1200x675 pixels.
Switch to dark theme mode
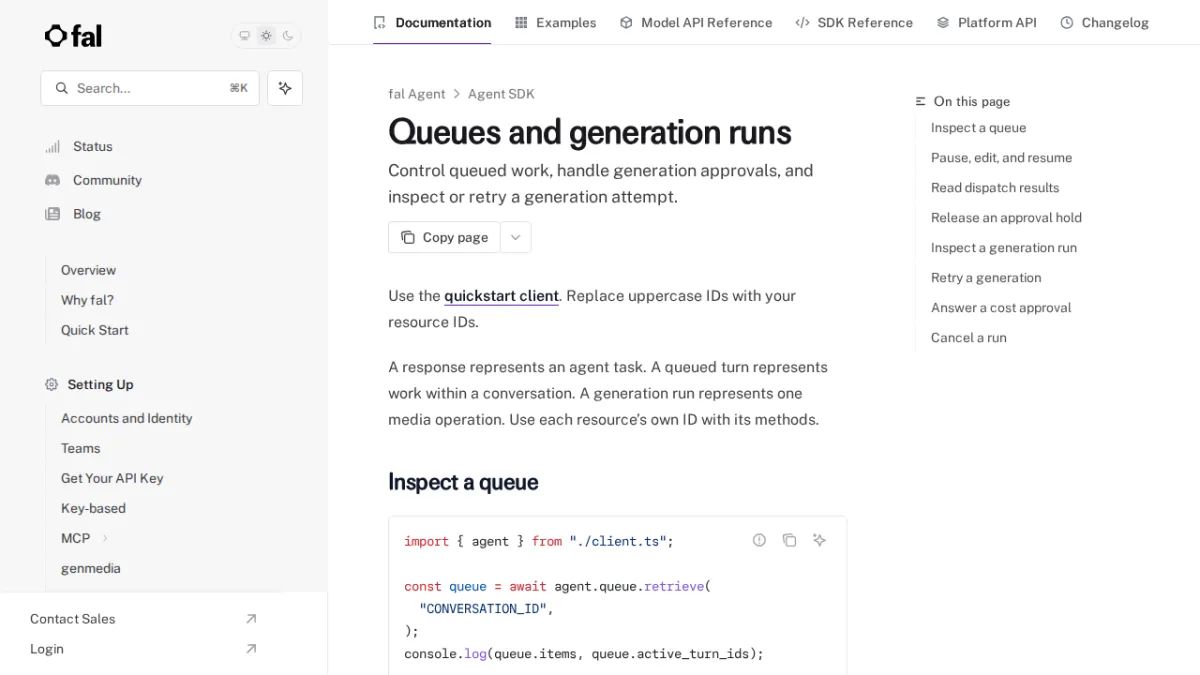(x=288, y=36)
